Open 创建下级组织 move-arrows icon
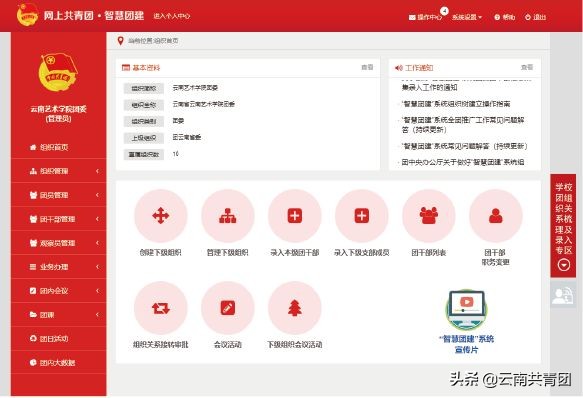The height and width of the screenshot is (398, 583). click(x=161, y=216)
